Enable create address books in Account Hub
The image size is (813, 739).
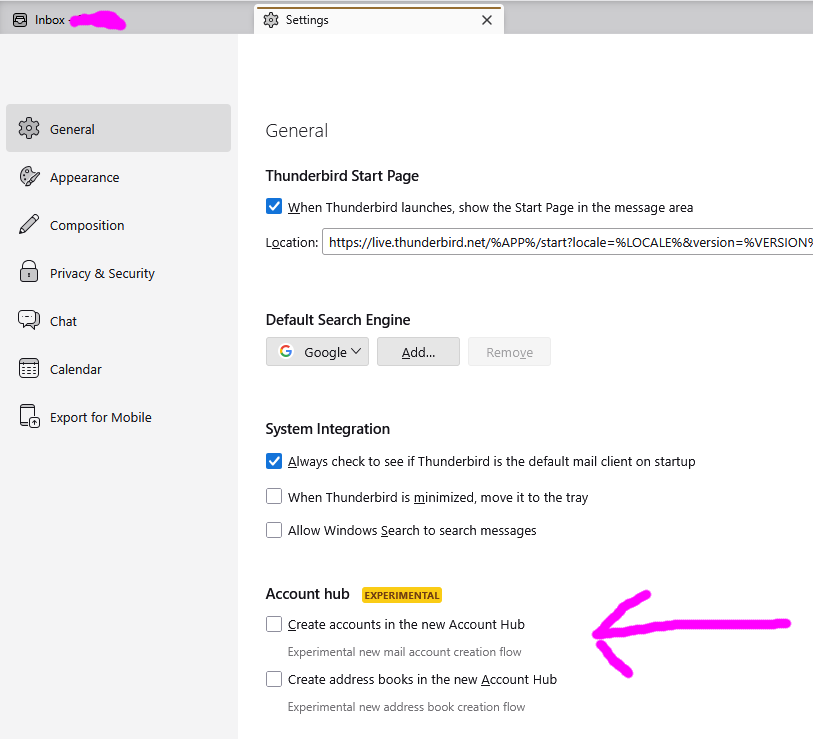tap(274, 679)
